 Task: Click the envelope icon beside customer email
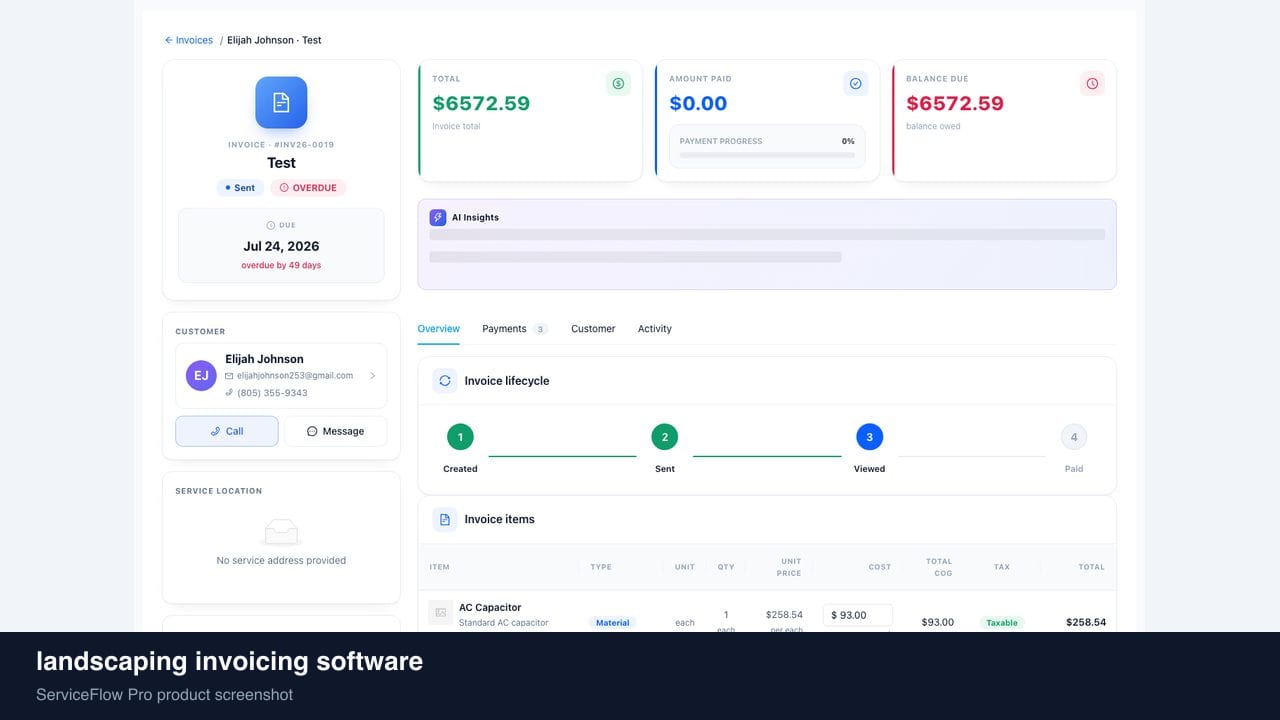pos(229,376)
